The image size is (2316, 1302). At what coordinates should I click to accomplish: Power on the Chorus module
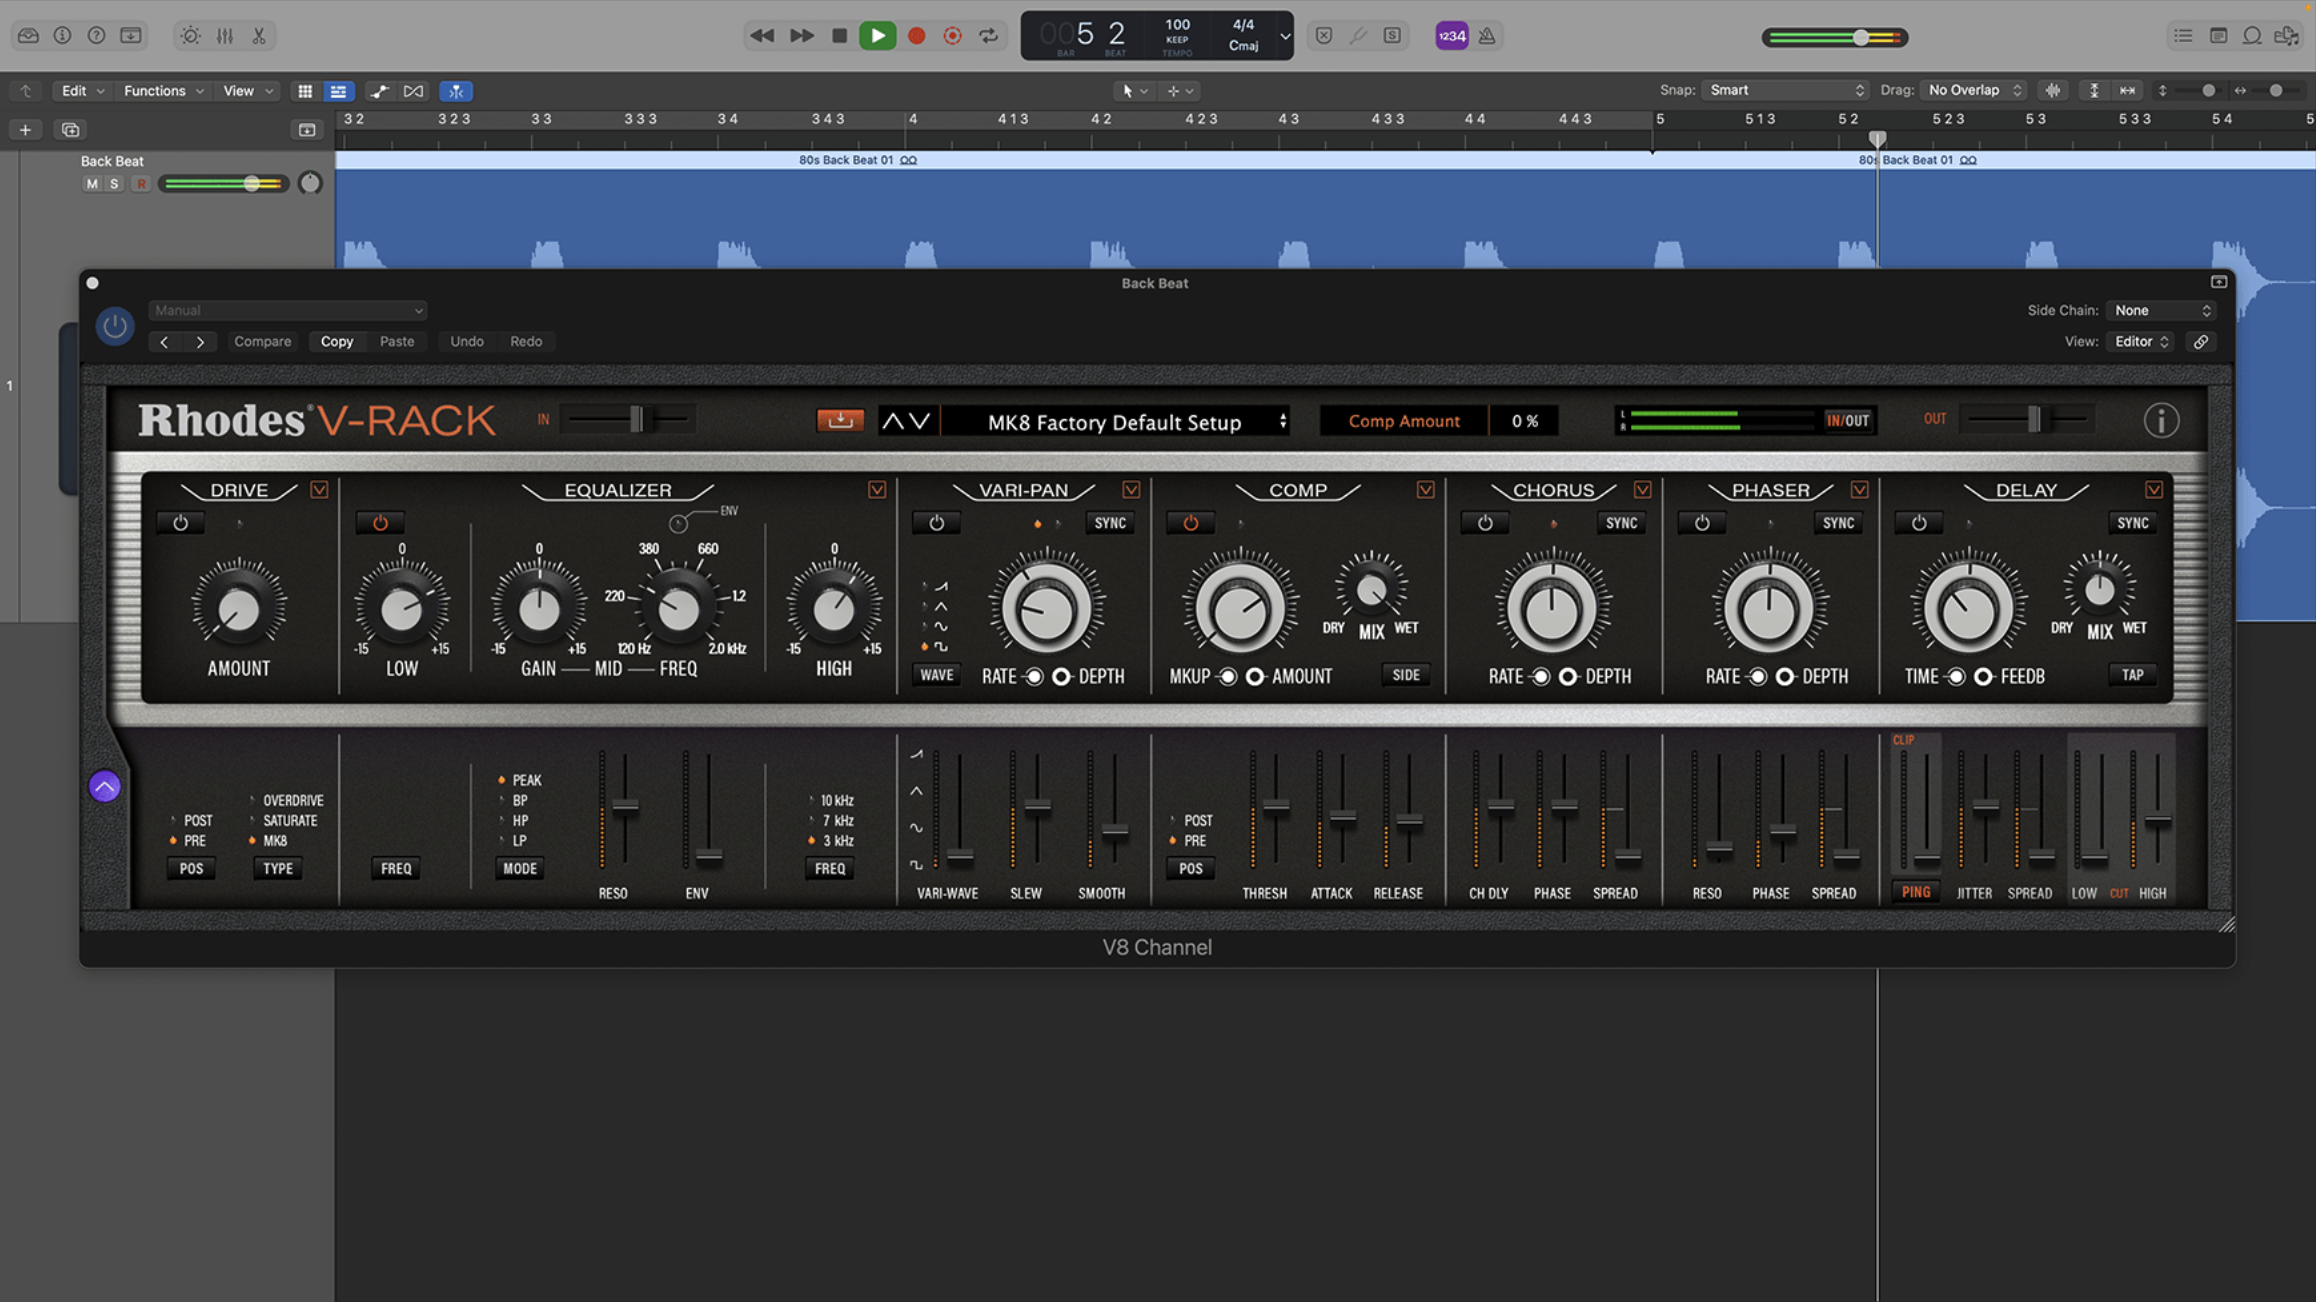coord(1484,522)
